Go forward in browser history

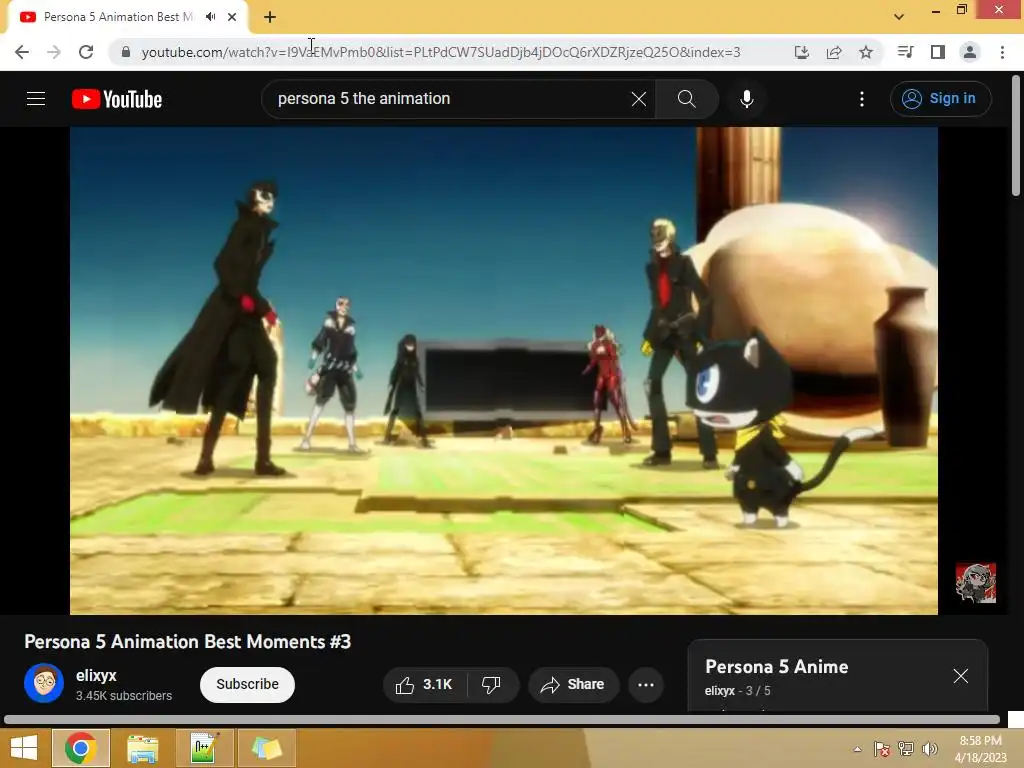tap(54, 52)
